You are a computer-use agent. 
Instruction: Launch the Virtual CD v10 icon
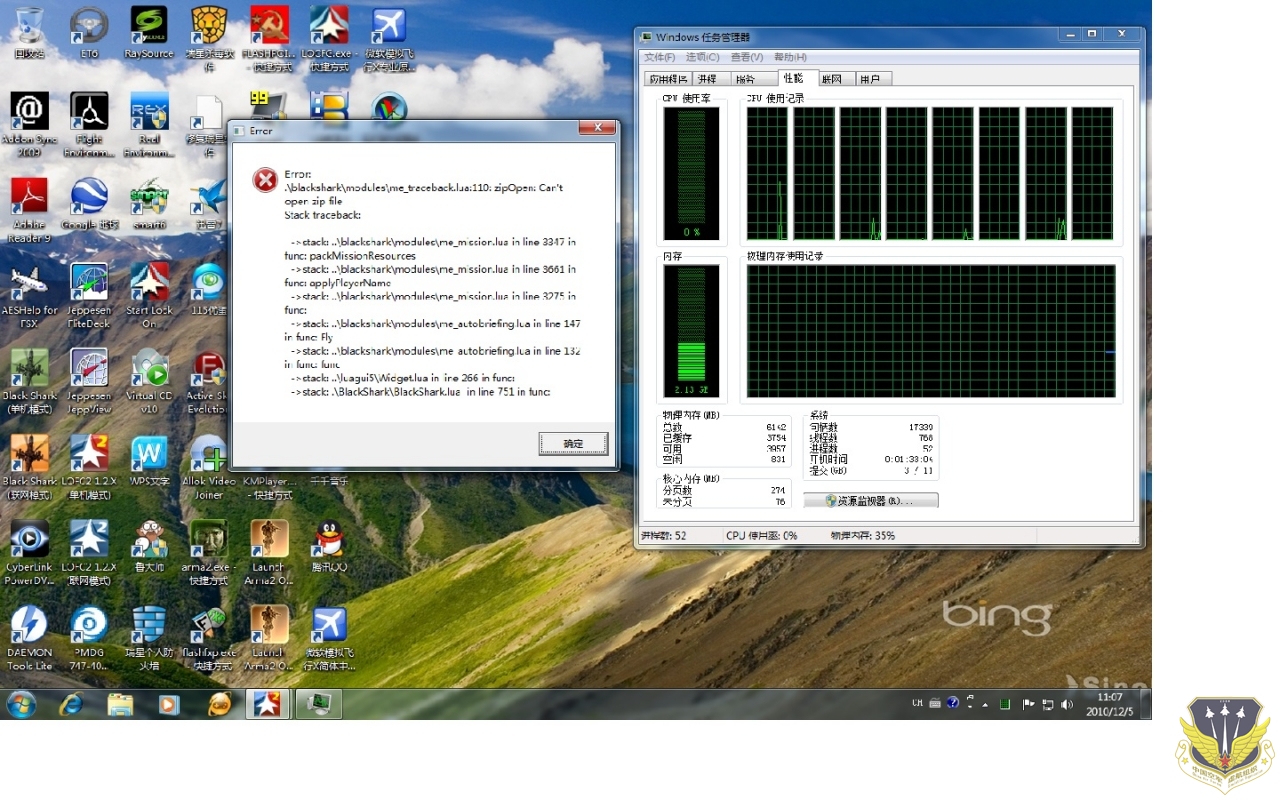click(149, 380)
